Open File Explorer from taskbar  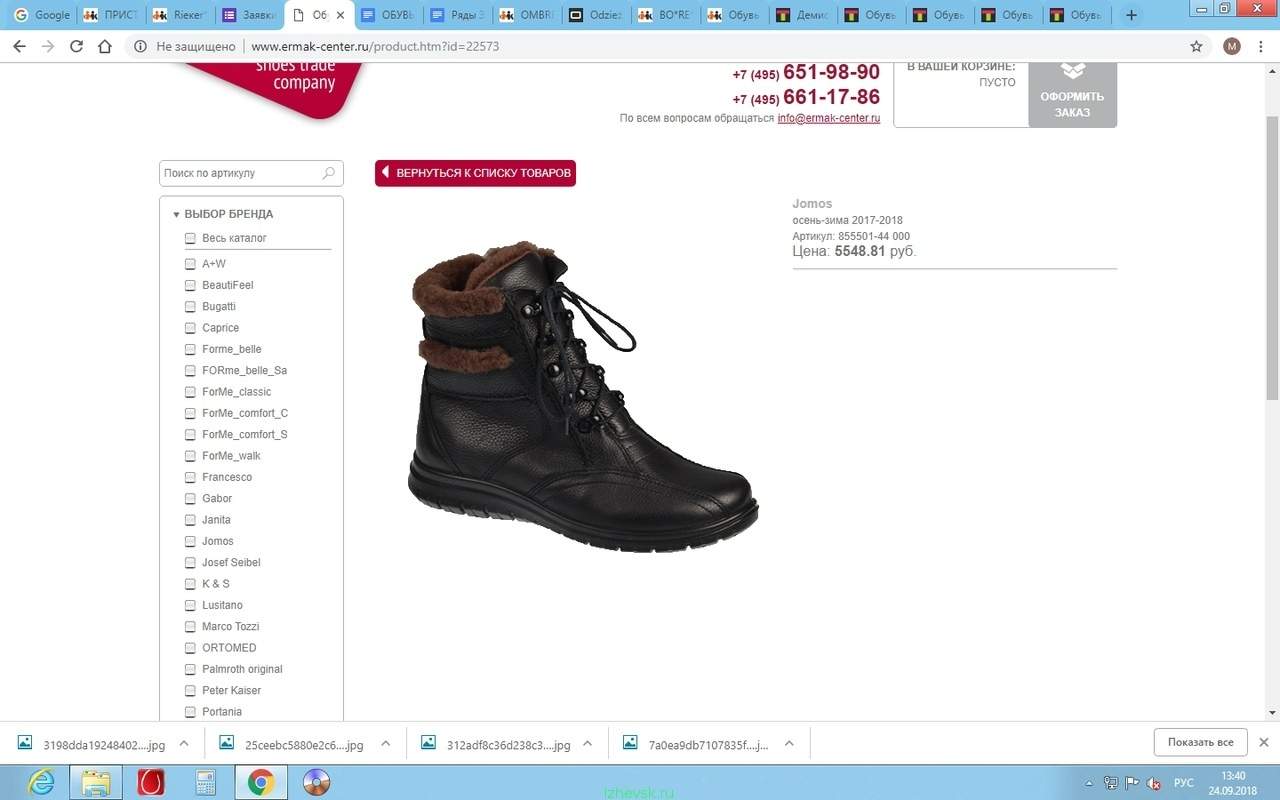click(x=96, y=781)
